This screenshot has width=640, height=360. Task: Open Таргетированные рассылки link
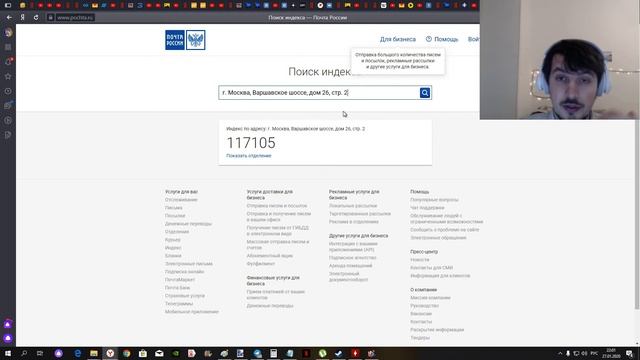360,214
